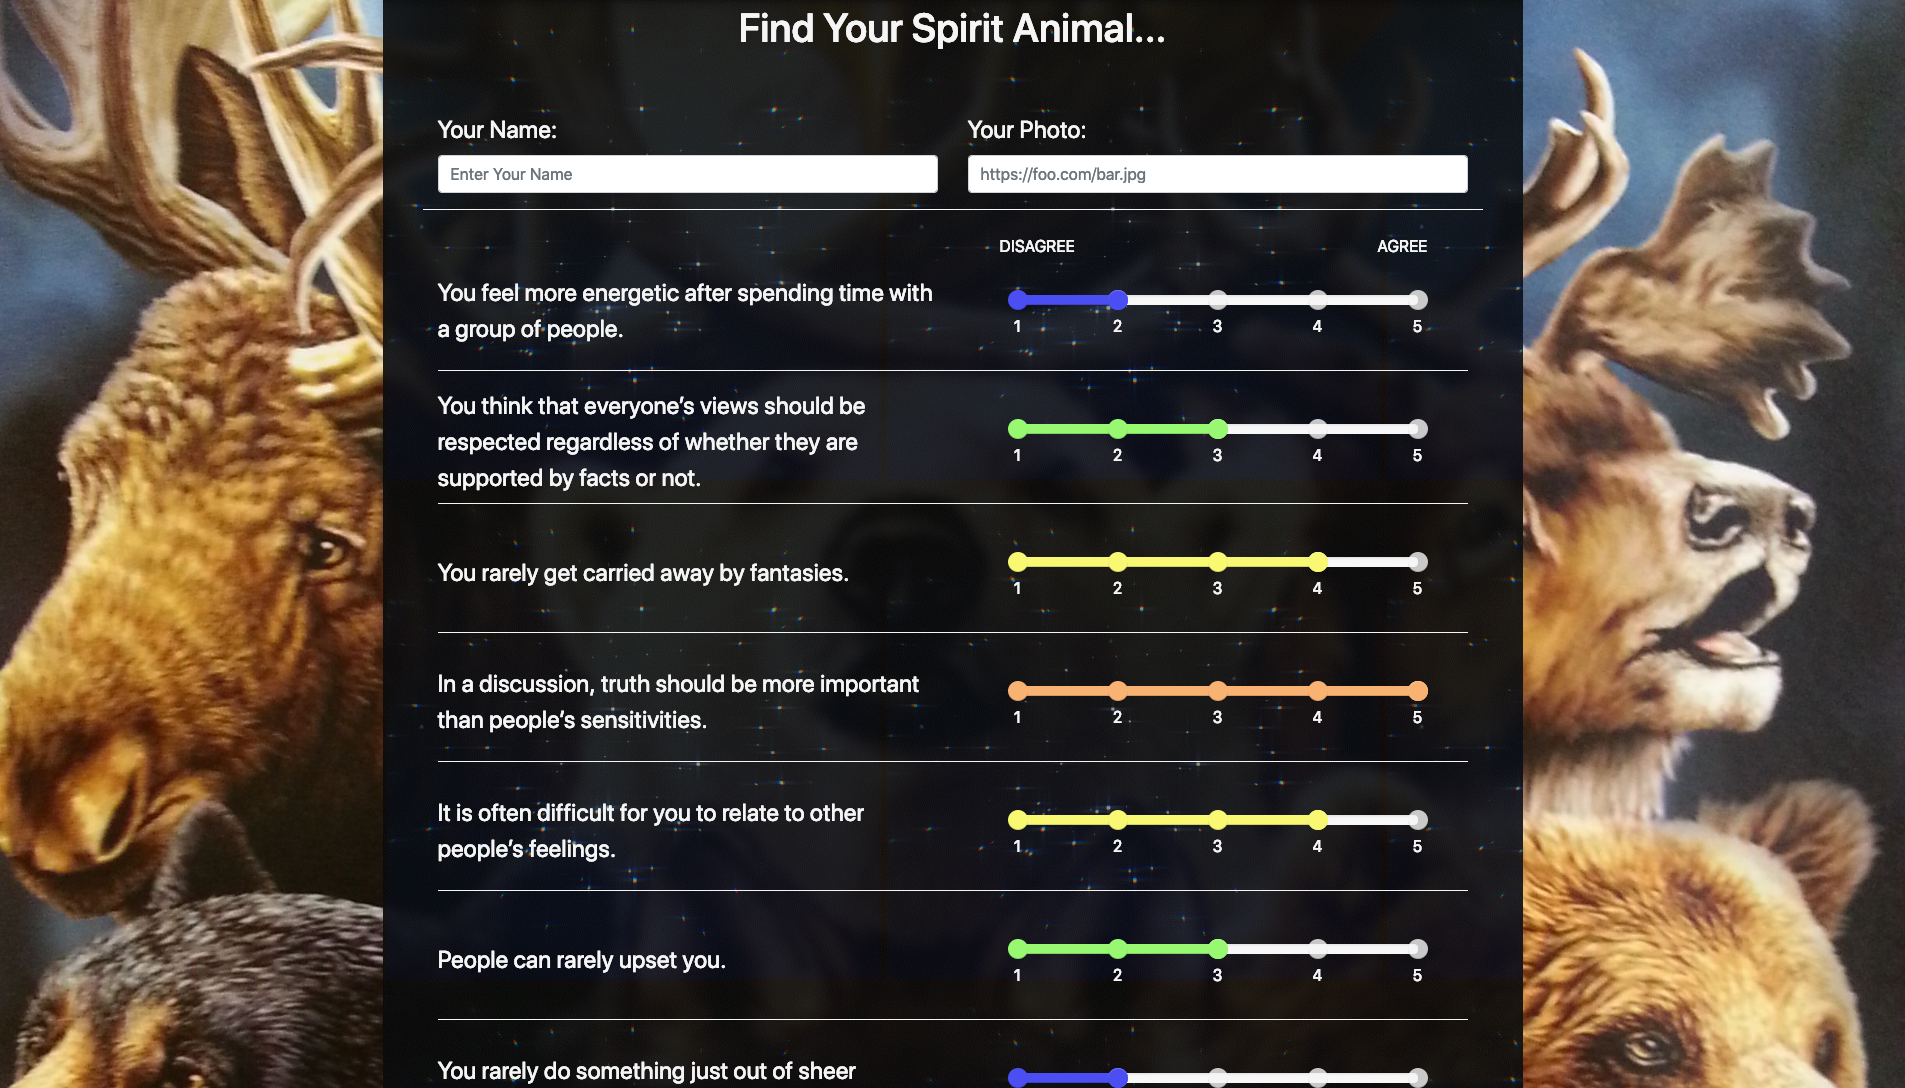Select rating 1 for the energetic question
The height and width of the screenshot is (1088, 1905).
1018,300
